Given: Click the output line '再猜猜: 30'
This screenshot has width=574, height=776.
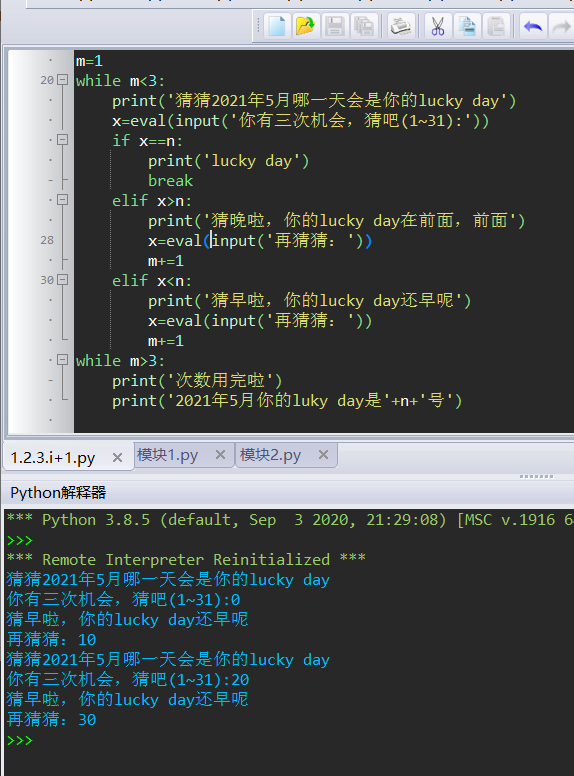Looking at the screenshot, I should pos(51,720).
